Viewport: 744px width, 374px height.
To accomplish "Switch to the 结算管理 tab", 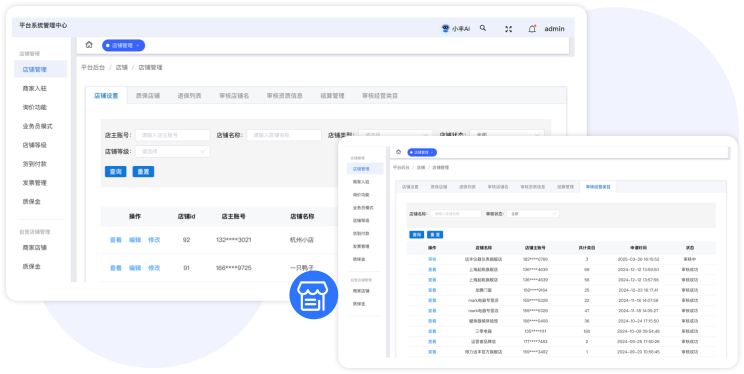I will click(x=332, y=95).
